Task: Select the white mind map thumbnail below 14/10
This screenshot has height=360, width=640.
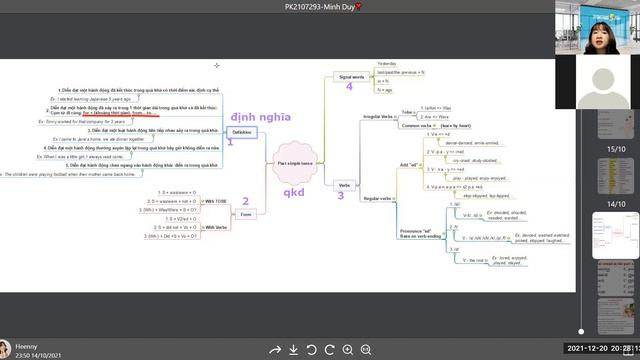Action: pos(616,235)
